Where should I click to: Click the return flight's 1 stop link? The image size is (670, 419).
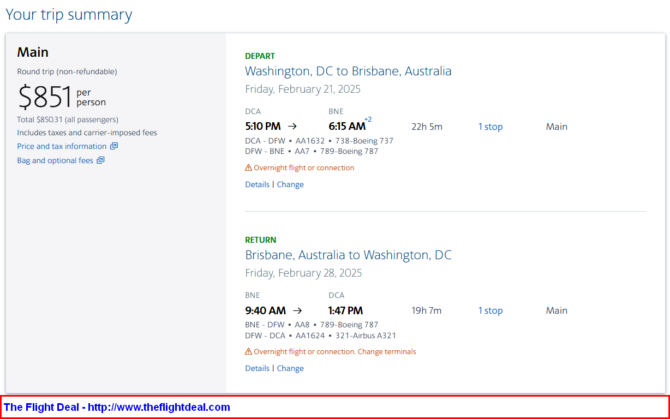tap(490, 311)
